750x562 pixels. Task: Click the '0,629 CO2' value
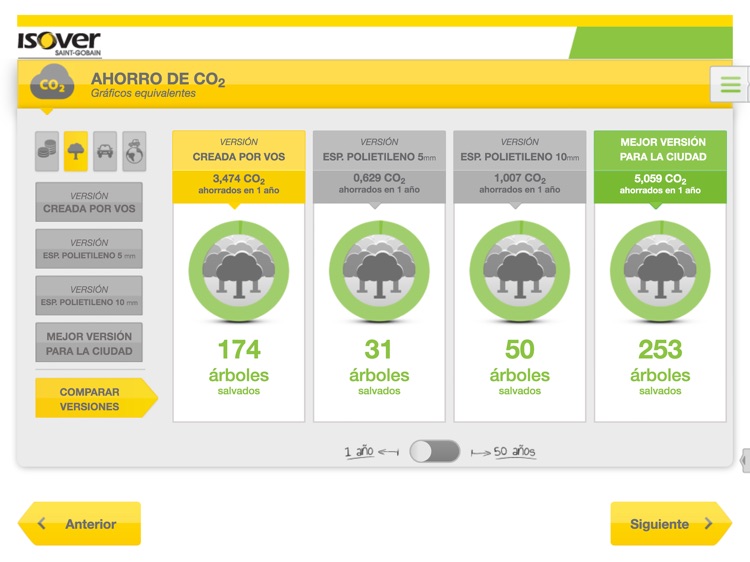pyautogui.click(x=379, y=178)
